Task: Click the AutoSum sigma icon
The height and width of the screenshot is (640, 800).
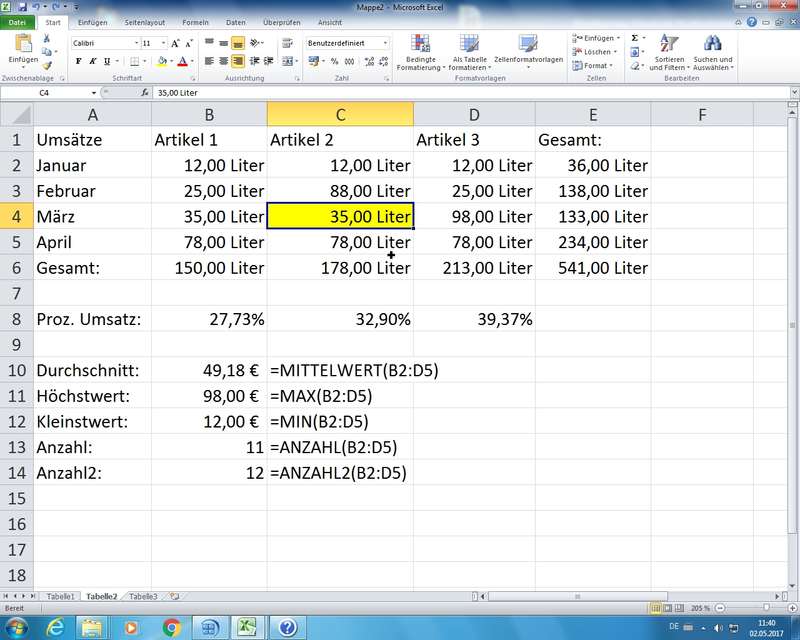Action: 635,38
